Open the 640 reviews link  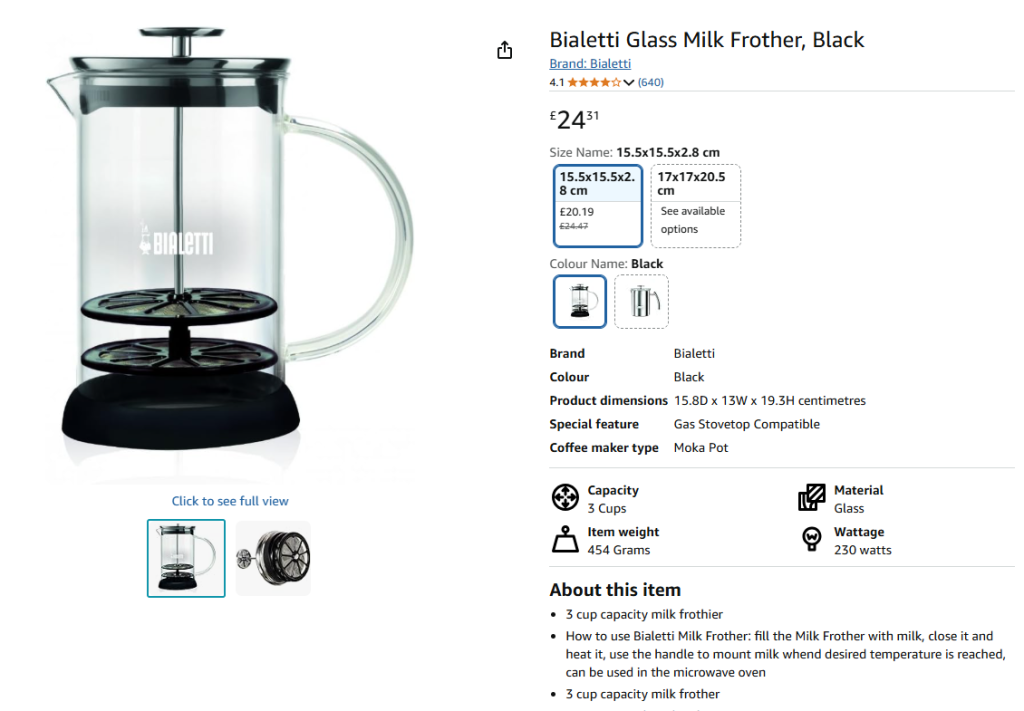[x=651, y=82]
